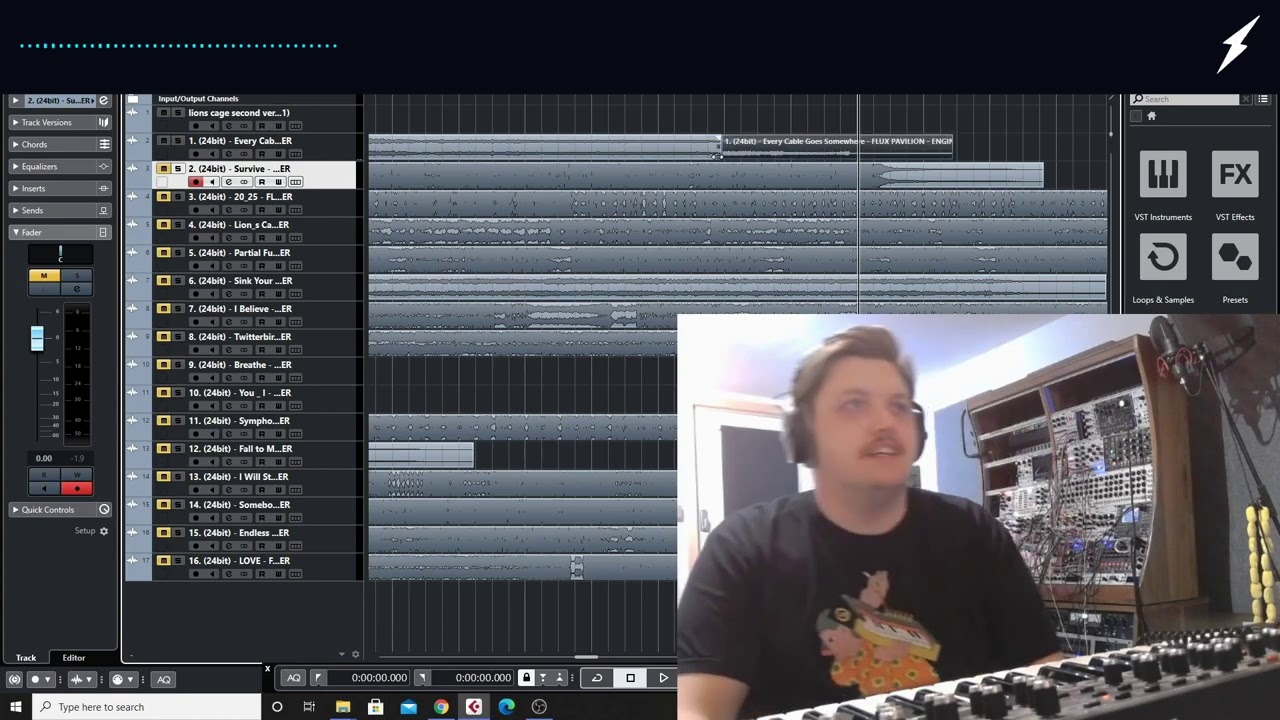Click the AQ button in lower-left toolbar
Viewport: 1280px width, 720px height.
point(163,680)
